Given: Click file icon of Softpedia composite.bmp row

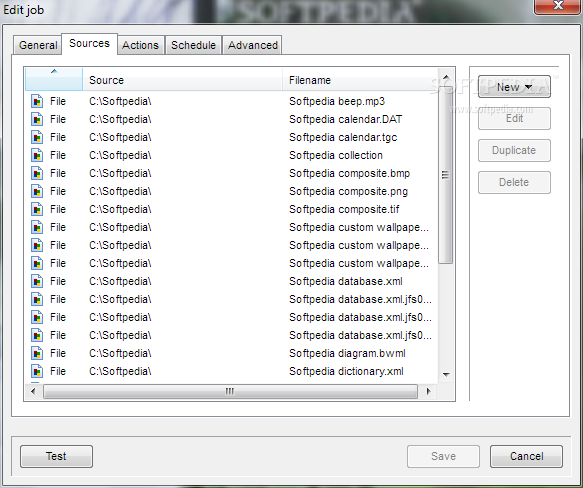Looking at the screenshot, I should (x=37, y=173).
